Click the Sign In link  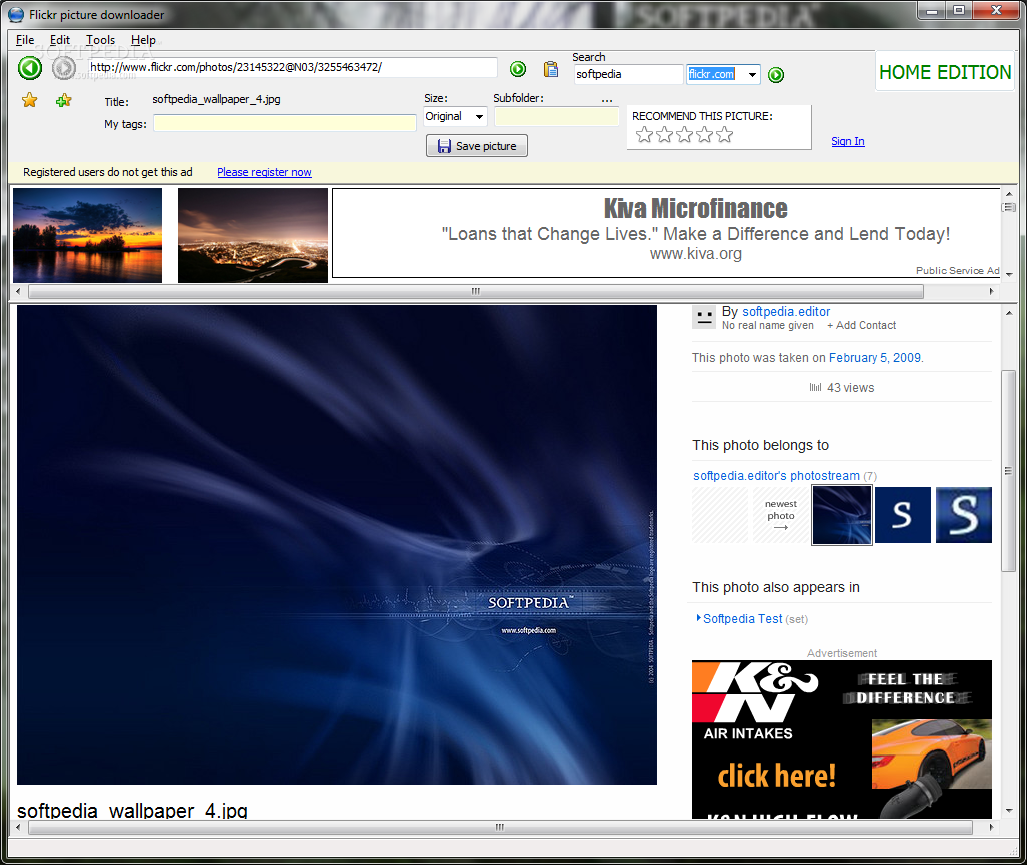(848, 141)
